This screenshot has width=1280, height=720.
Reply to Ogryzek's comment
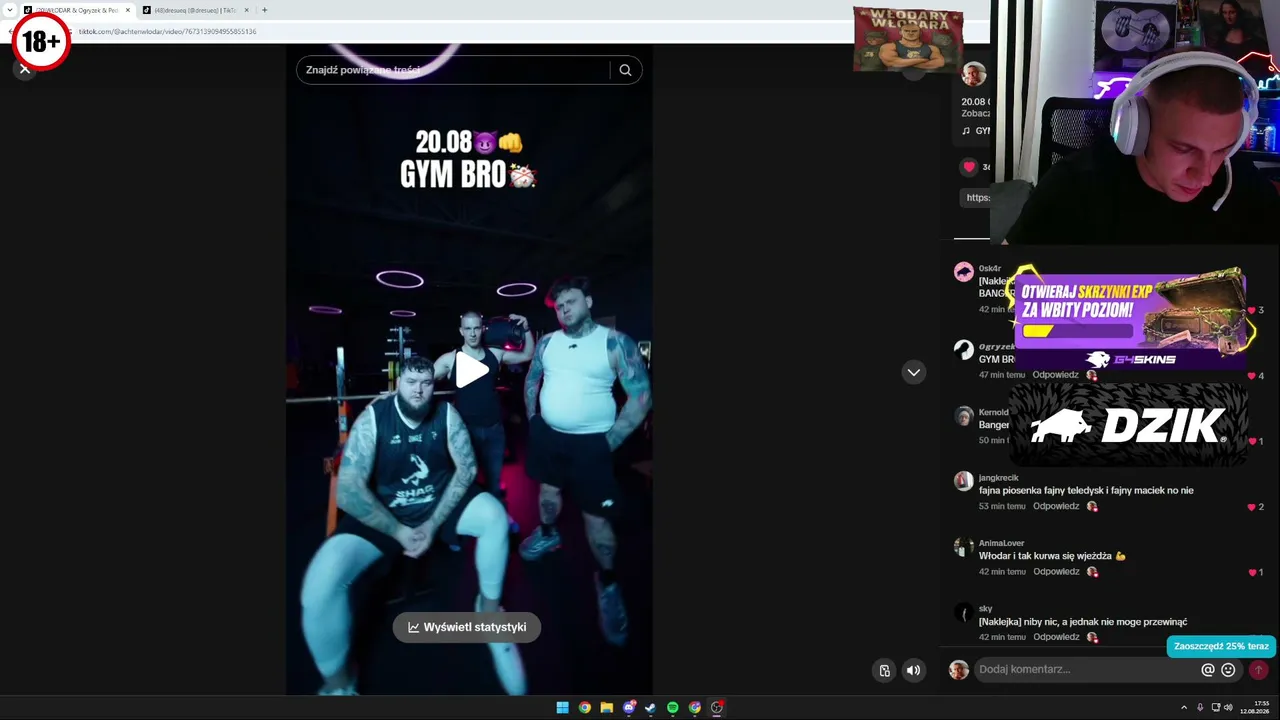(1056, 375)
